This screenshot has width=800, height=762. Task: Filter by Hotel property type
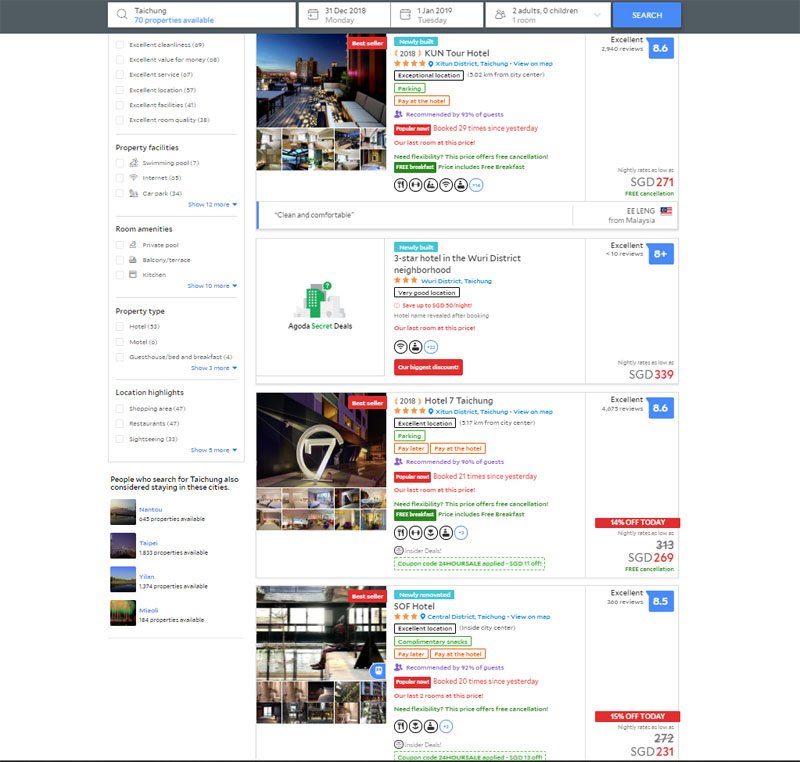119,326
